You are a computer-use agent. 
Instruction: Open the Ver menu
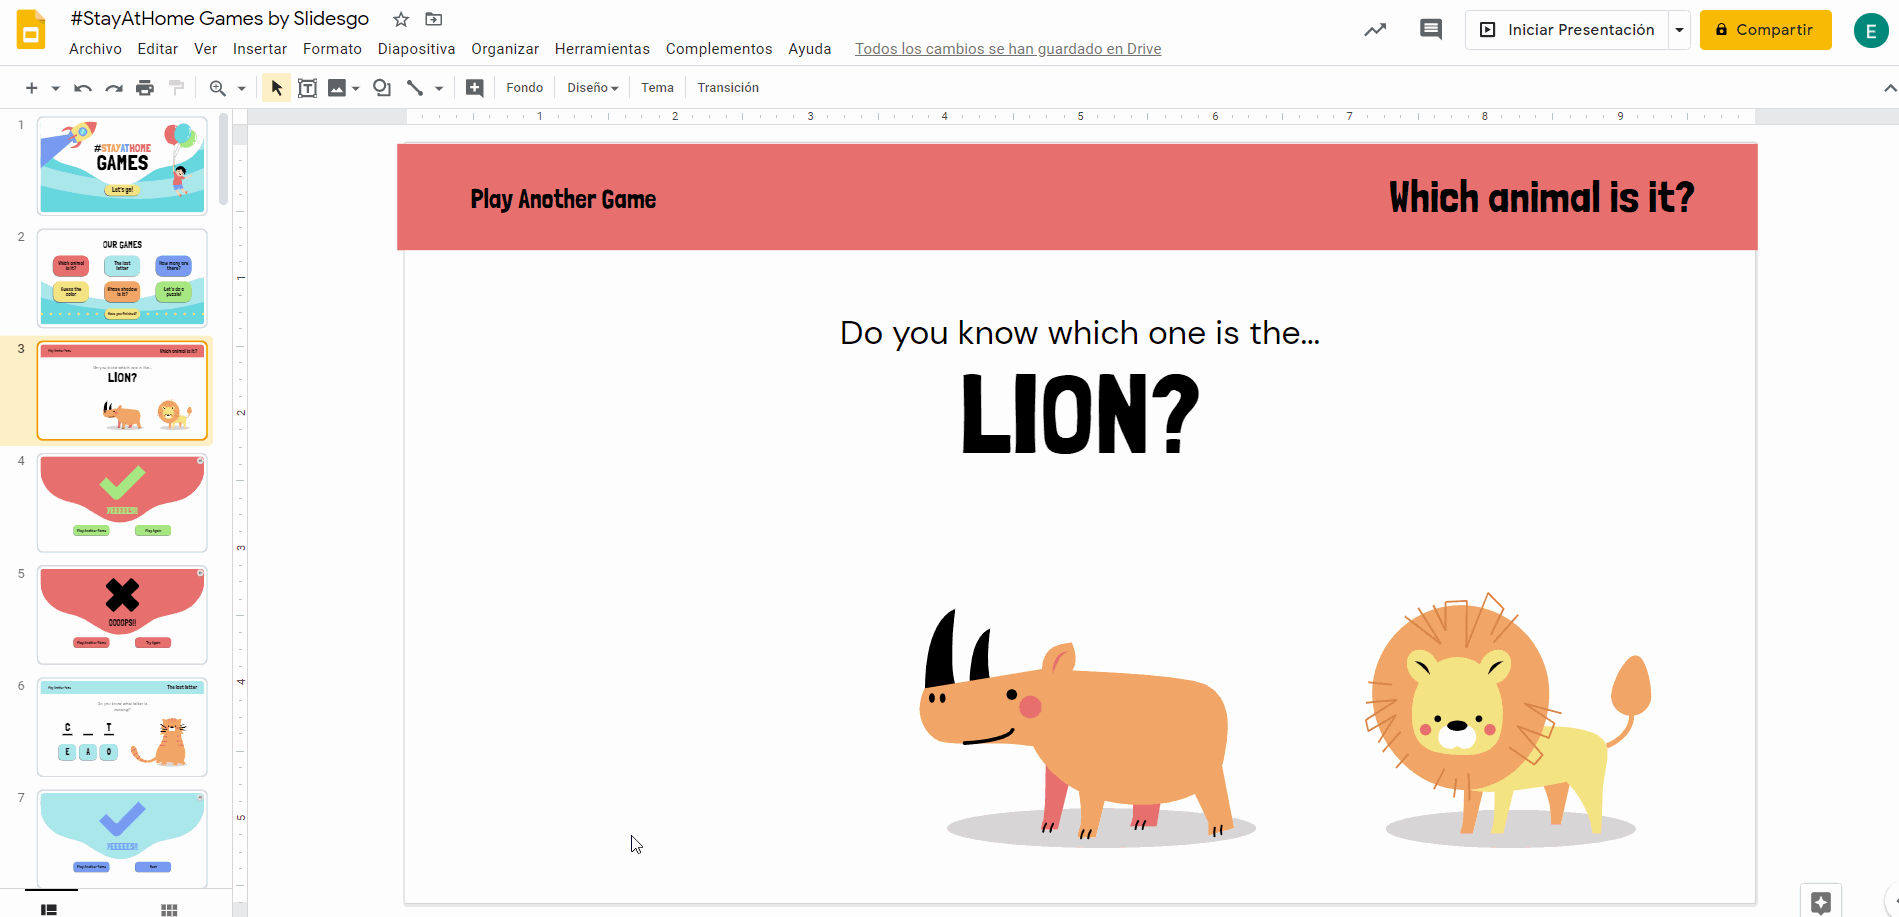[x=205, y=49]
